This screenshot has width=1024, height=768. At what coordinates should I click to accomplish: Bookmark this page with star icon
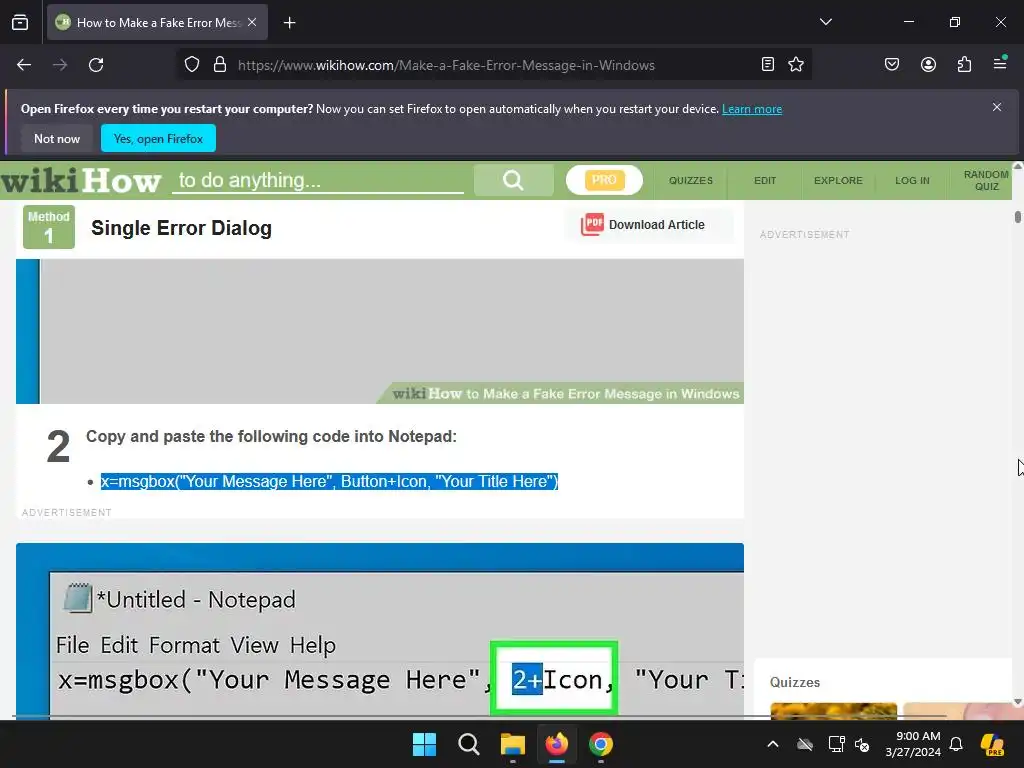(795, 64)
